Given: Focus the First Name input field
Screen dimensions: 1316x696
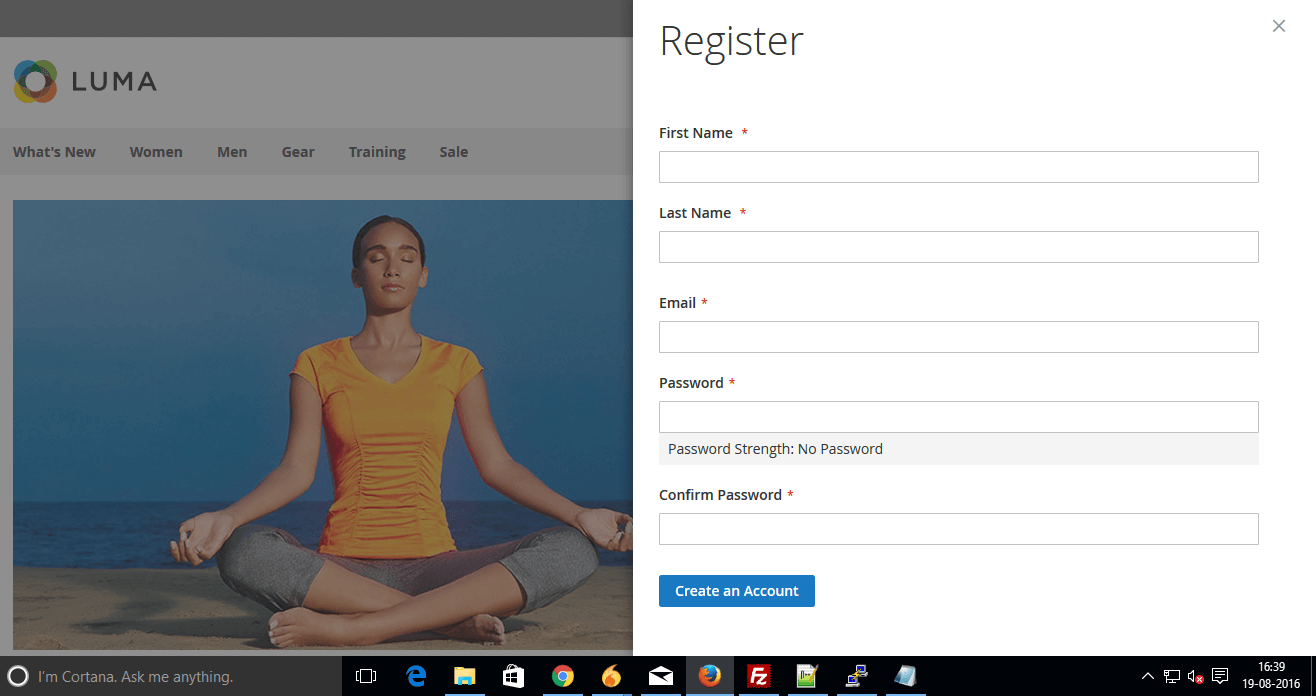Looking at the screenshot, I should [x=958, y=167].
